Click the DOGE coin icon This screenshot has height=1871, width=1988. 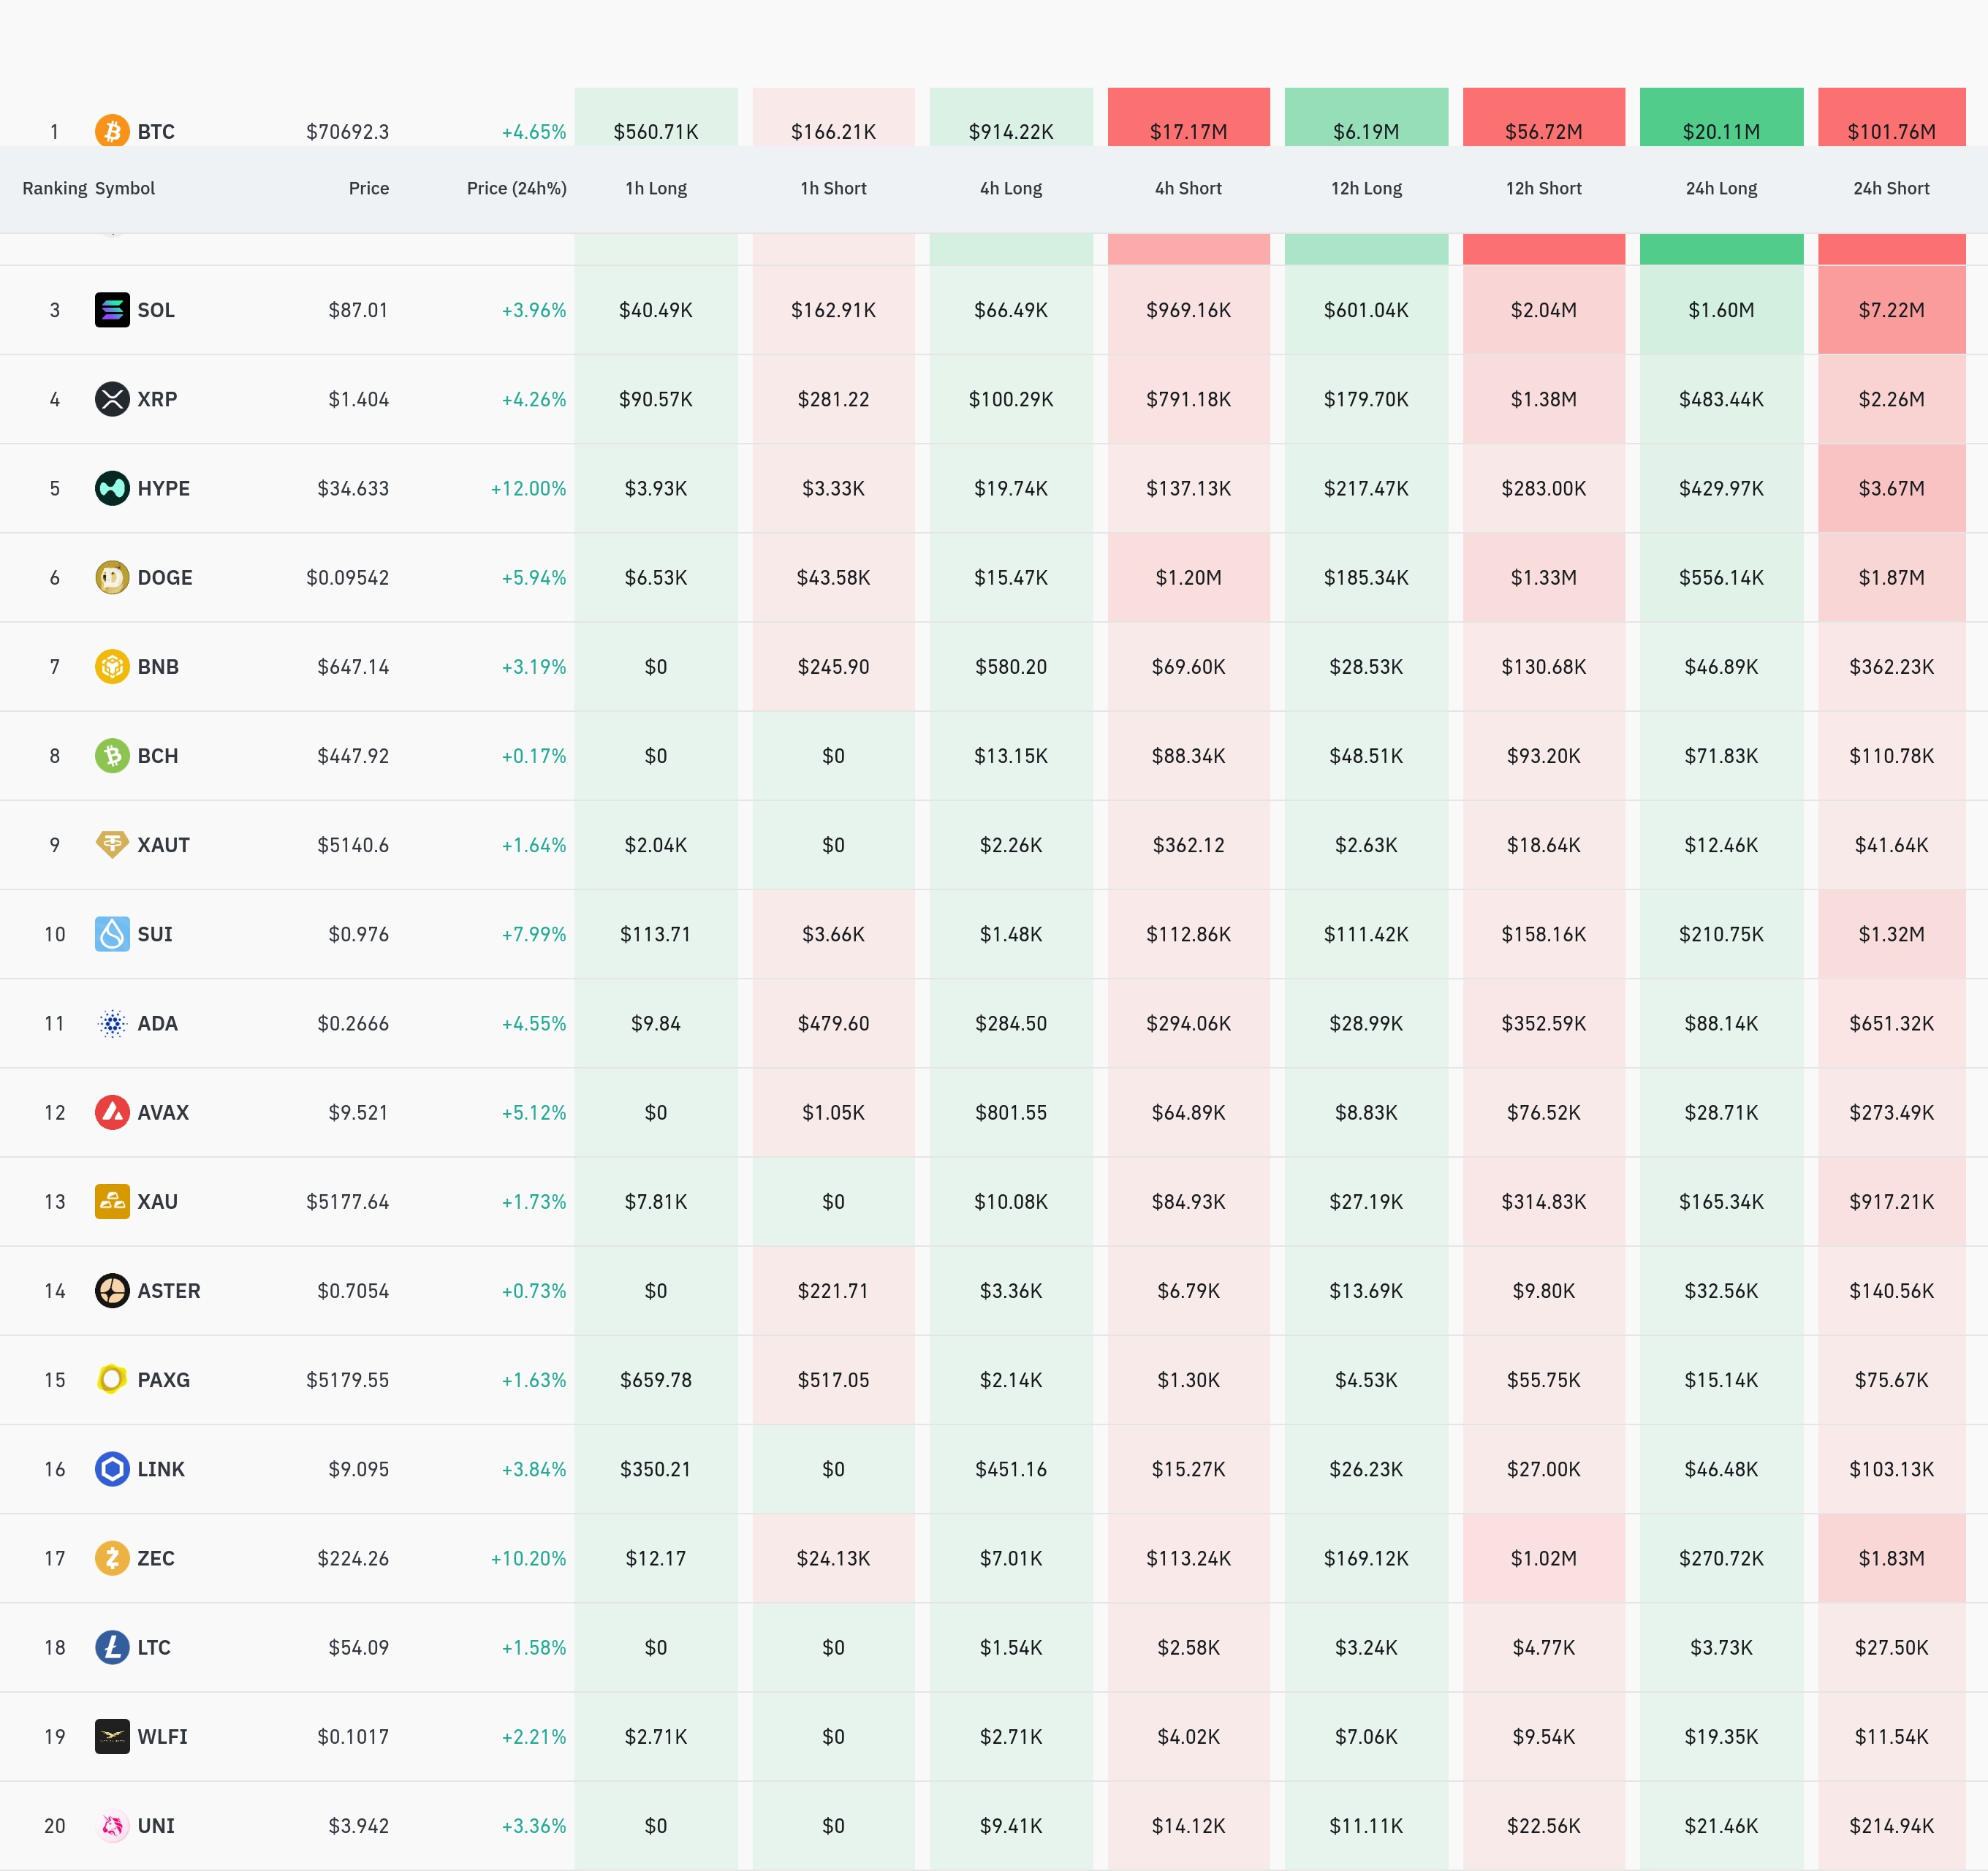[112, 577]
